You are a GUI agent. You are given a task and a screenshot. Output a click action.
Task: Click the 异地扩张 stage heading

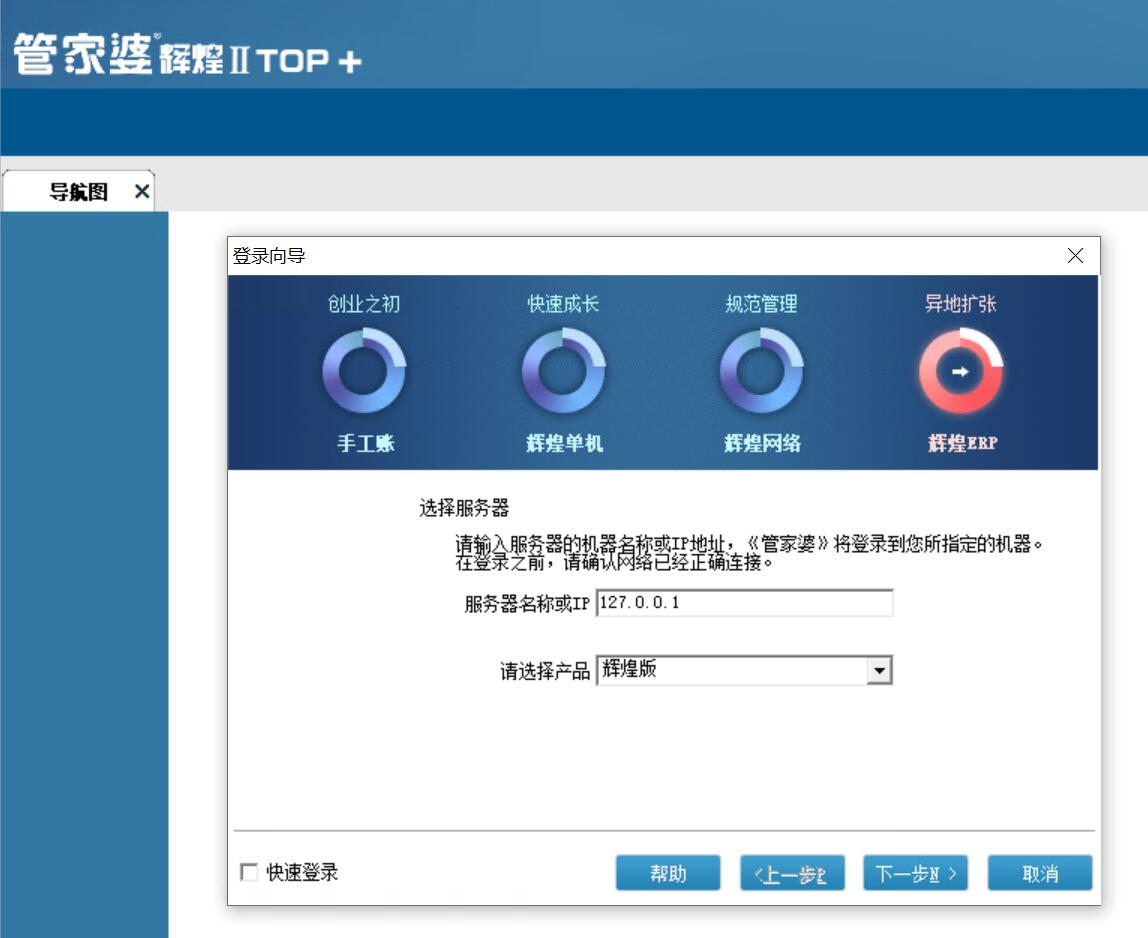[x=960, y=304]
